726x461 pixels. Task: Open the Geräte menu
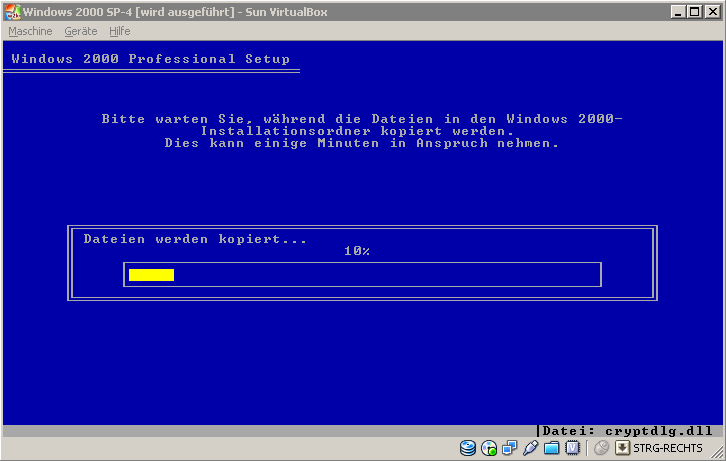[x=81, y=31]
